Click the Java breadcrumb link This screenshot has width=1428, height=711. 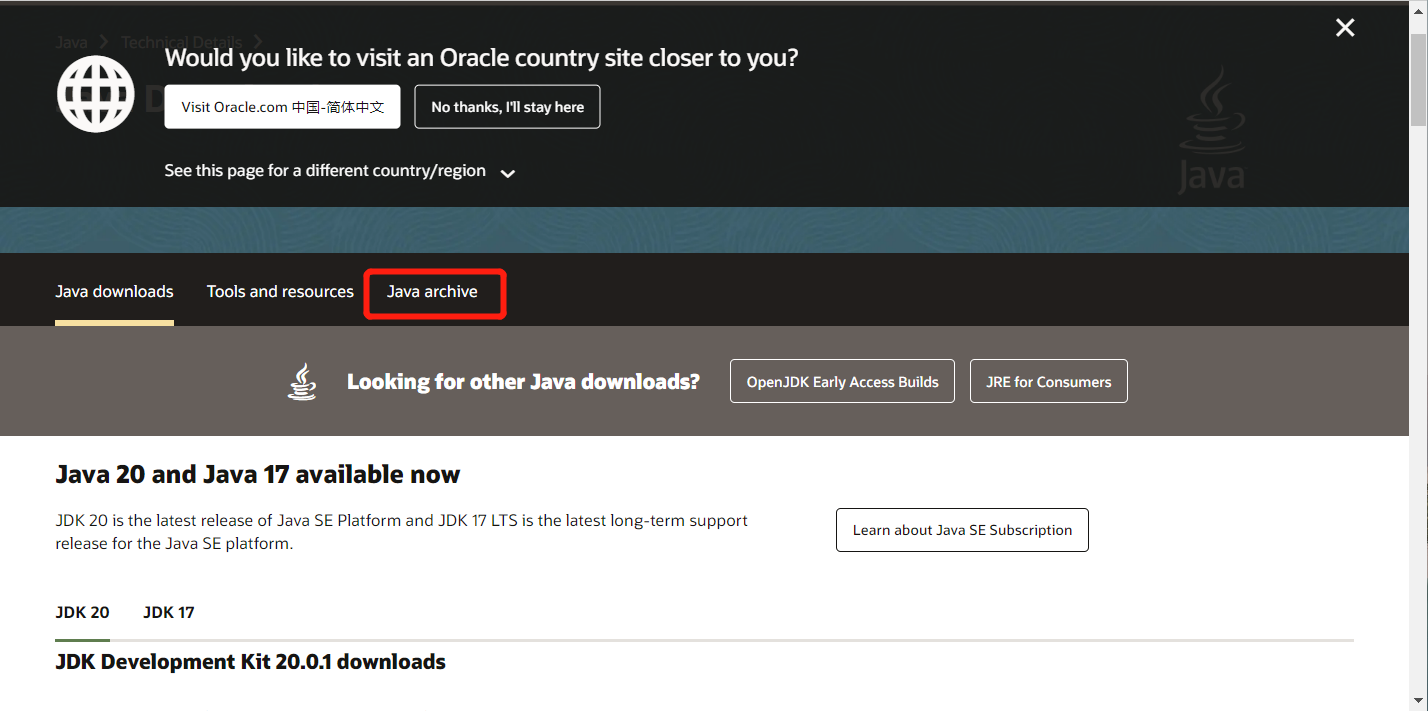[x=71, y=42]
